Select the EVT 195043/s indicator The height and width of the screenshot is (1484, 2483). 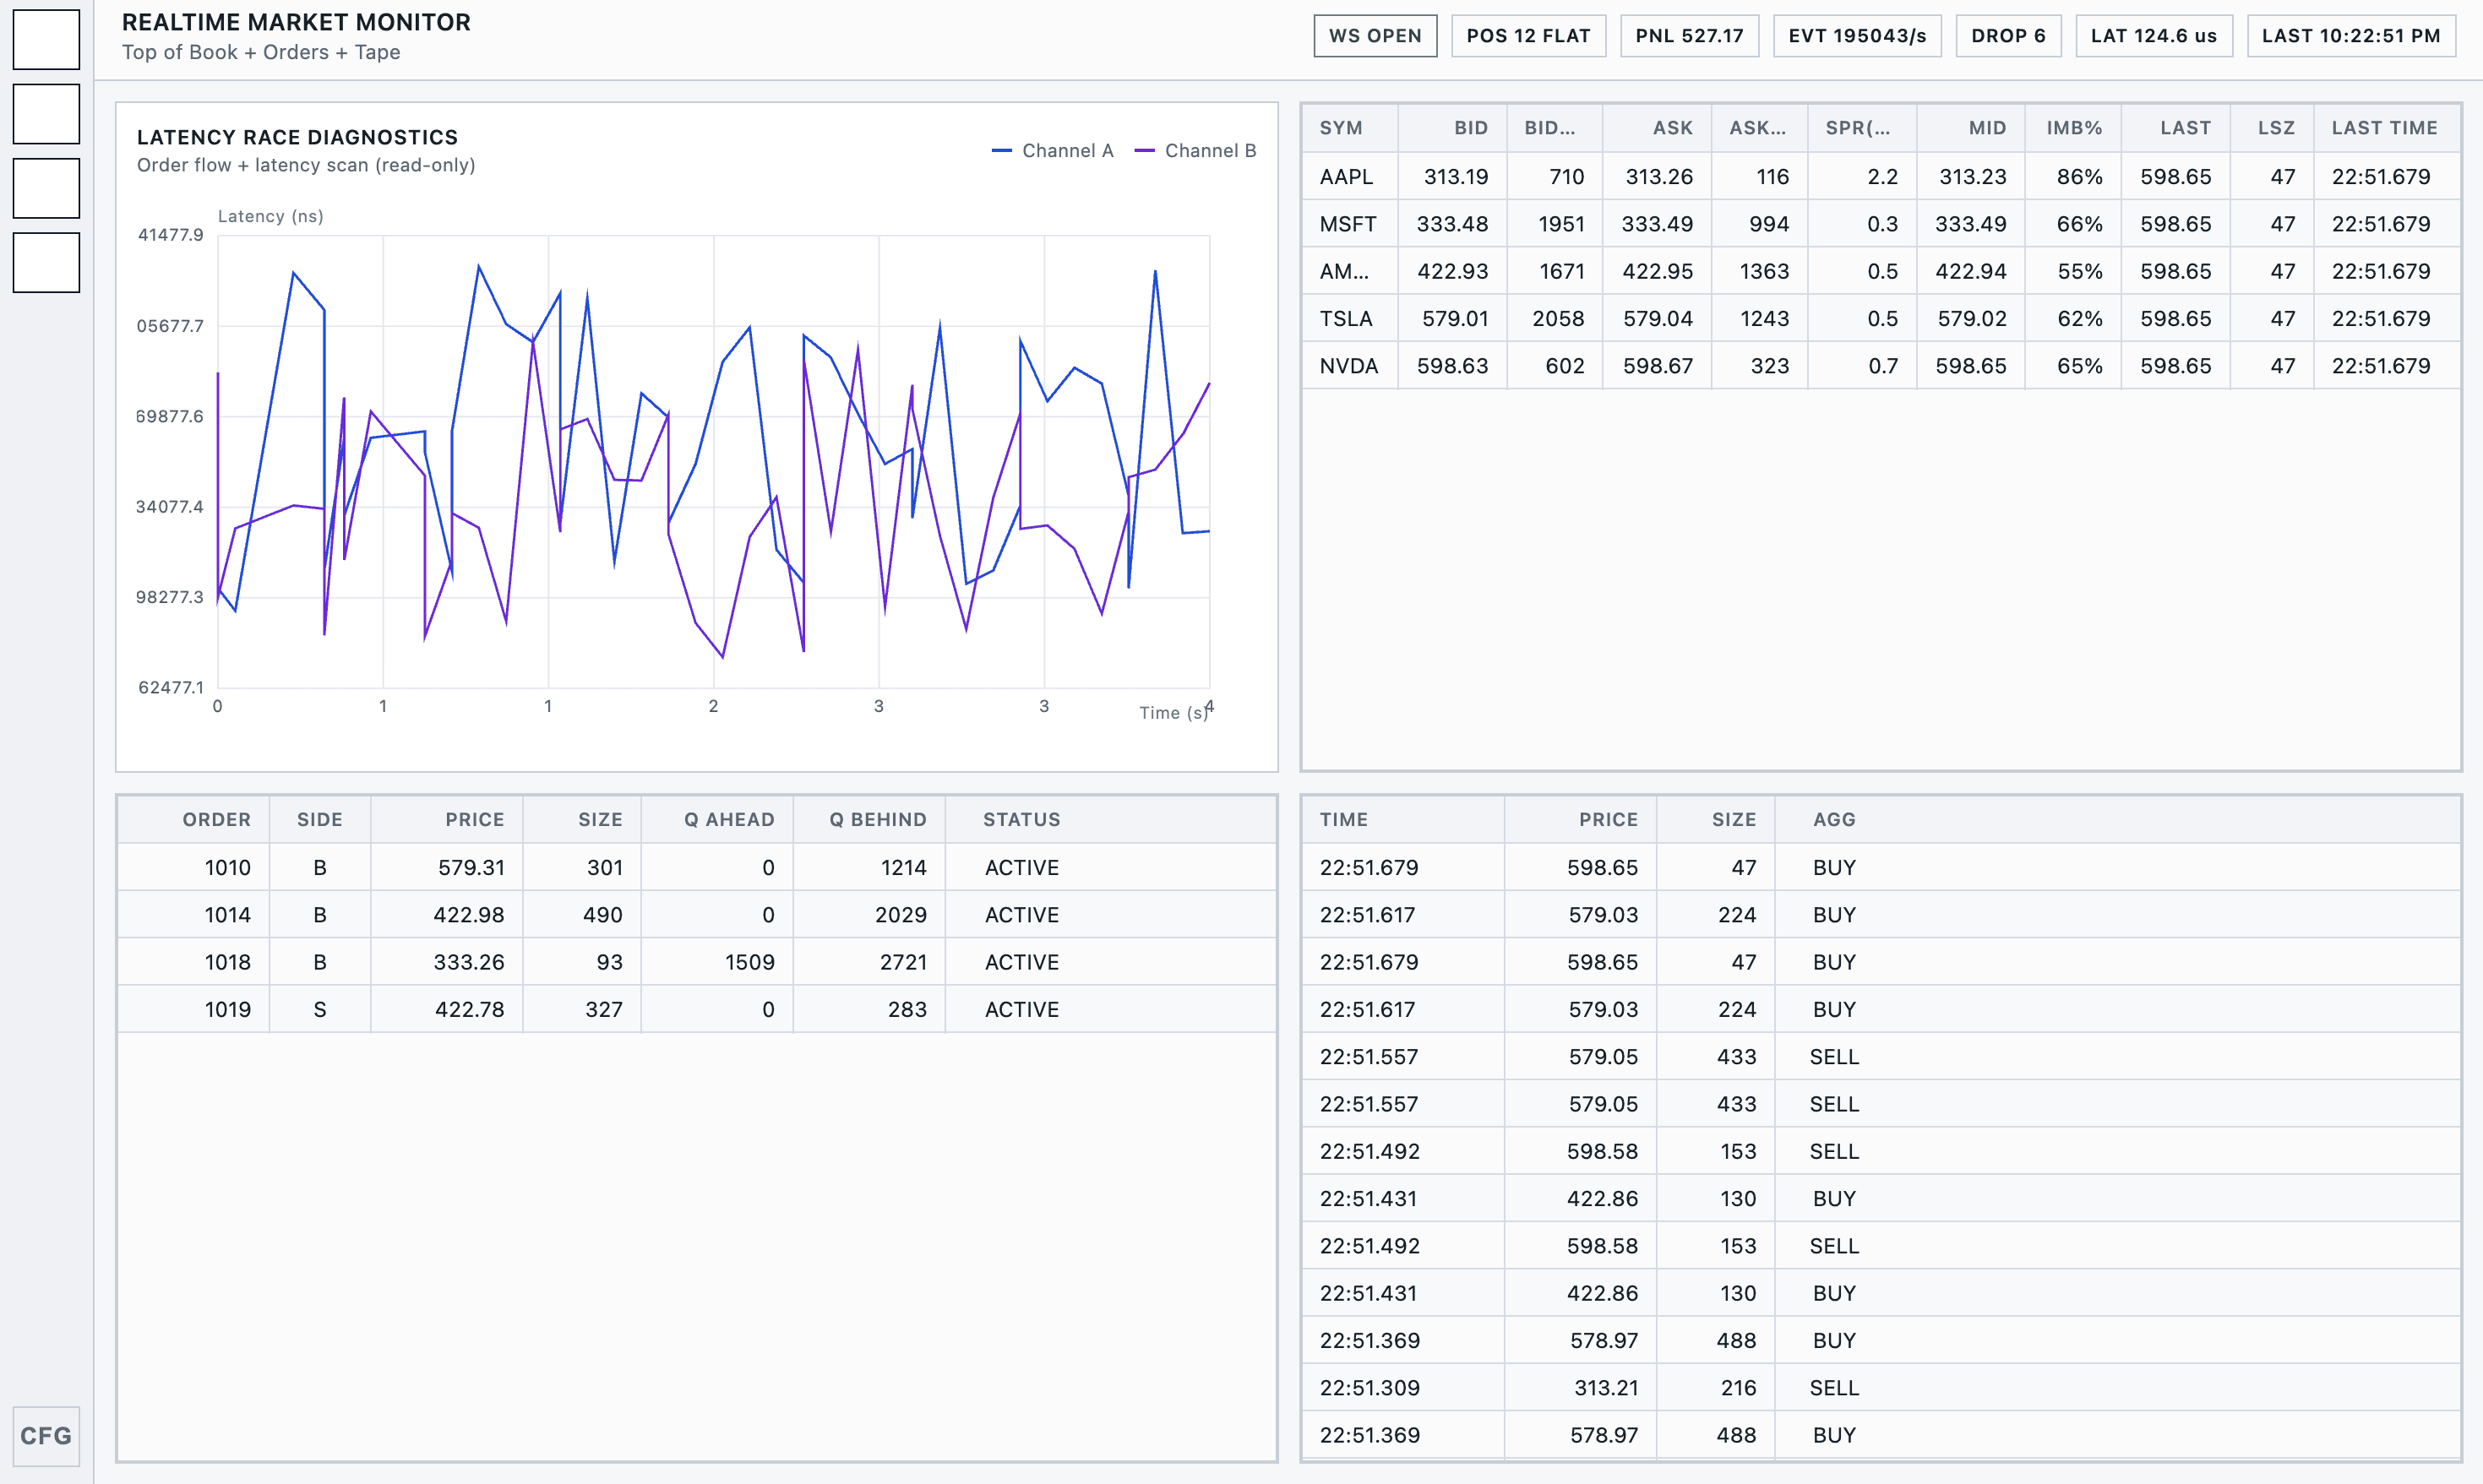click(x=1857, y=36)
